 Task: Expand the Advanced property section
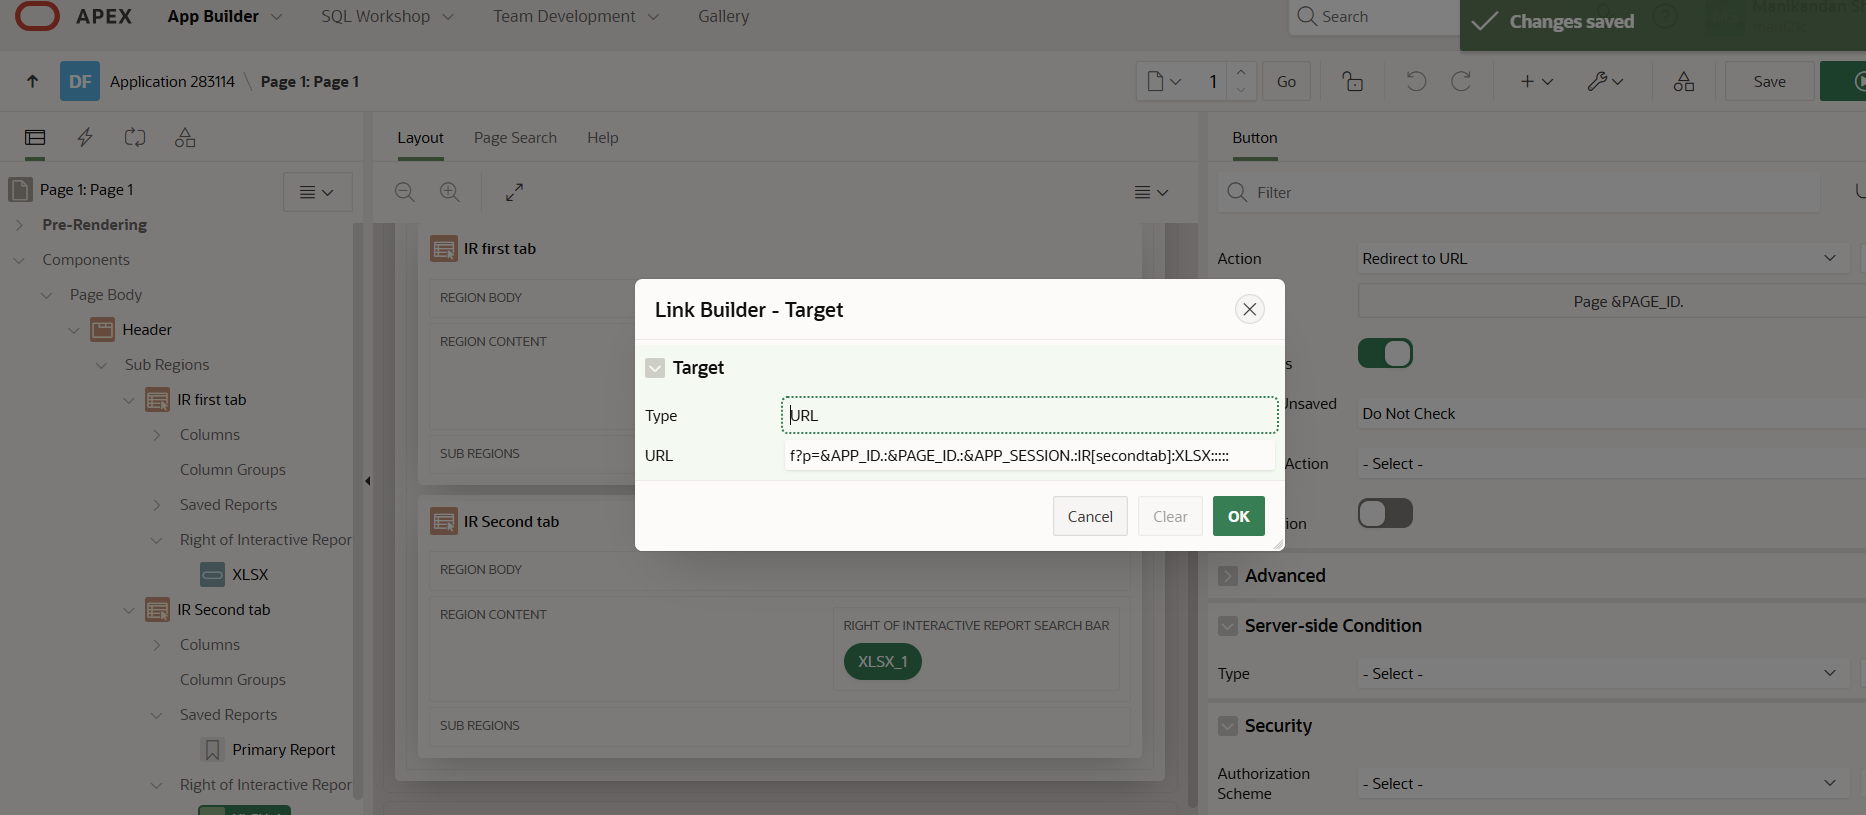coord(1228,576)
